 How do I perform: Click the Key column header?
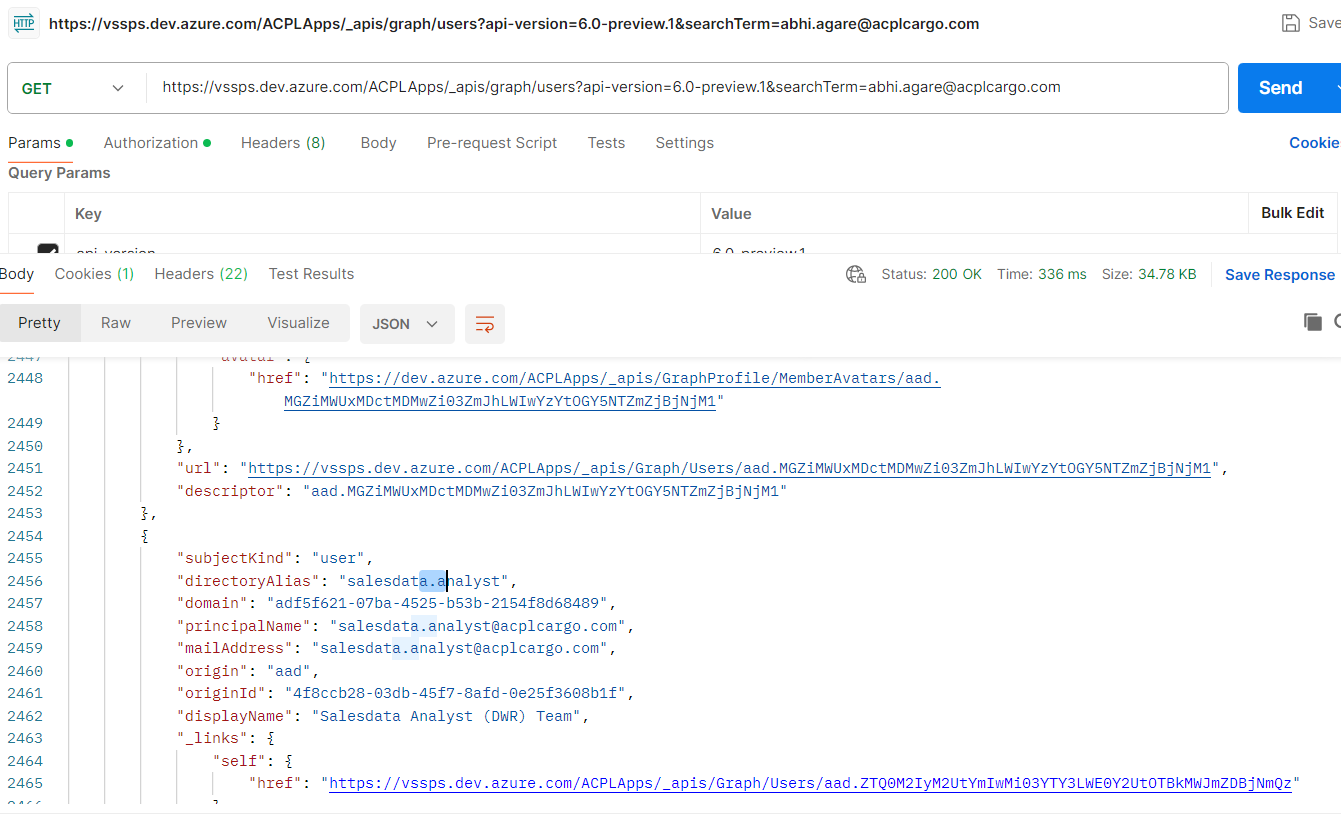[88, 214]
